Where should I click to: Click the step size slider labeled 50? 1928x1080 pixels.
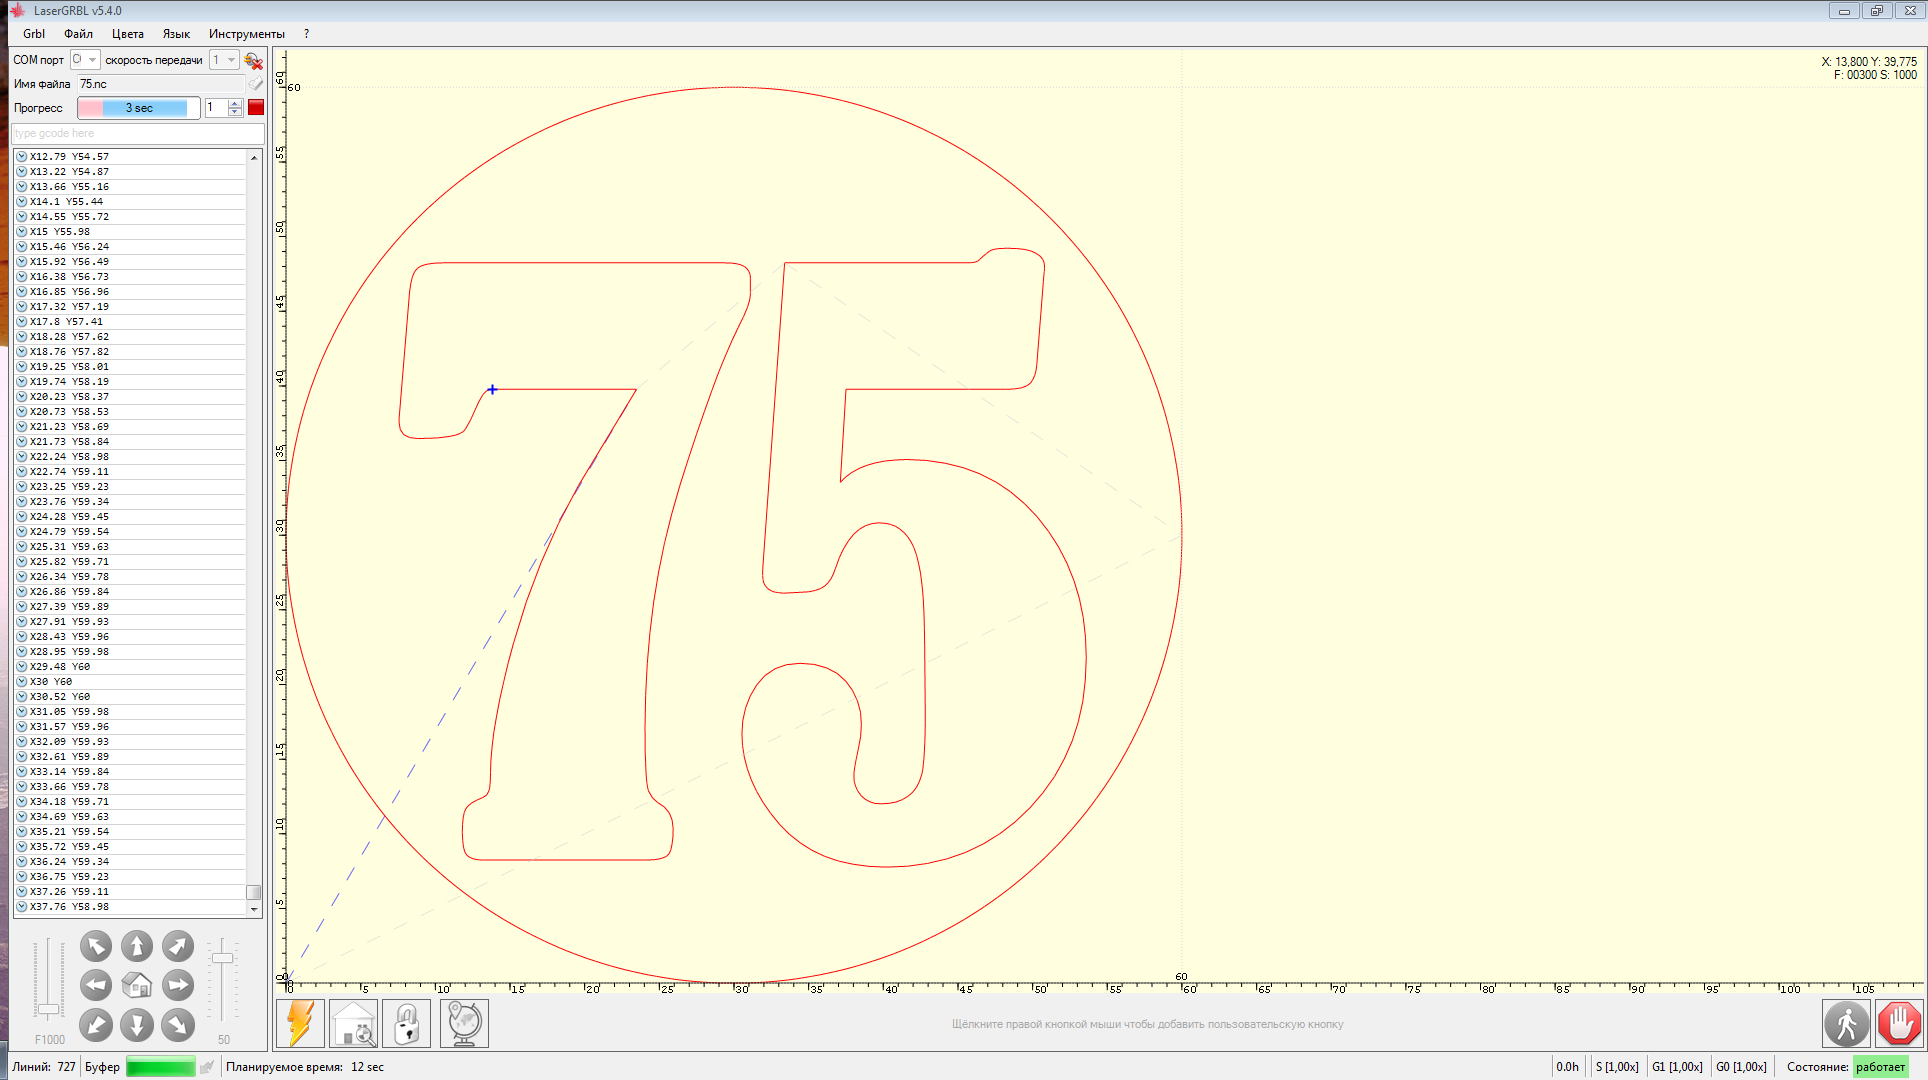[x=222, y=958]
